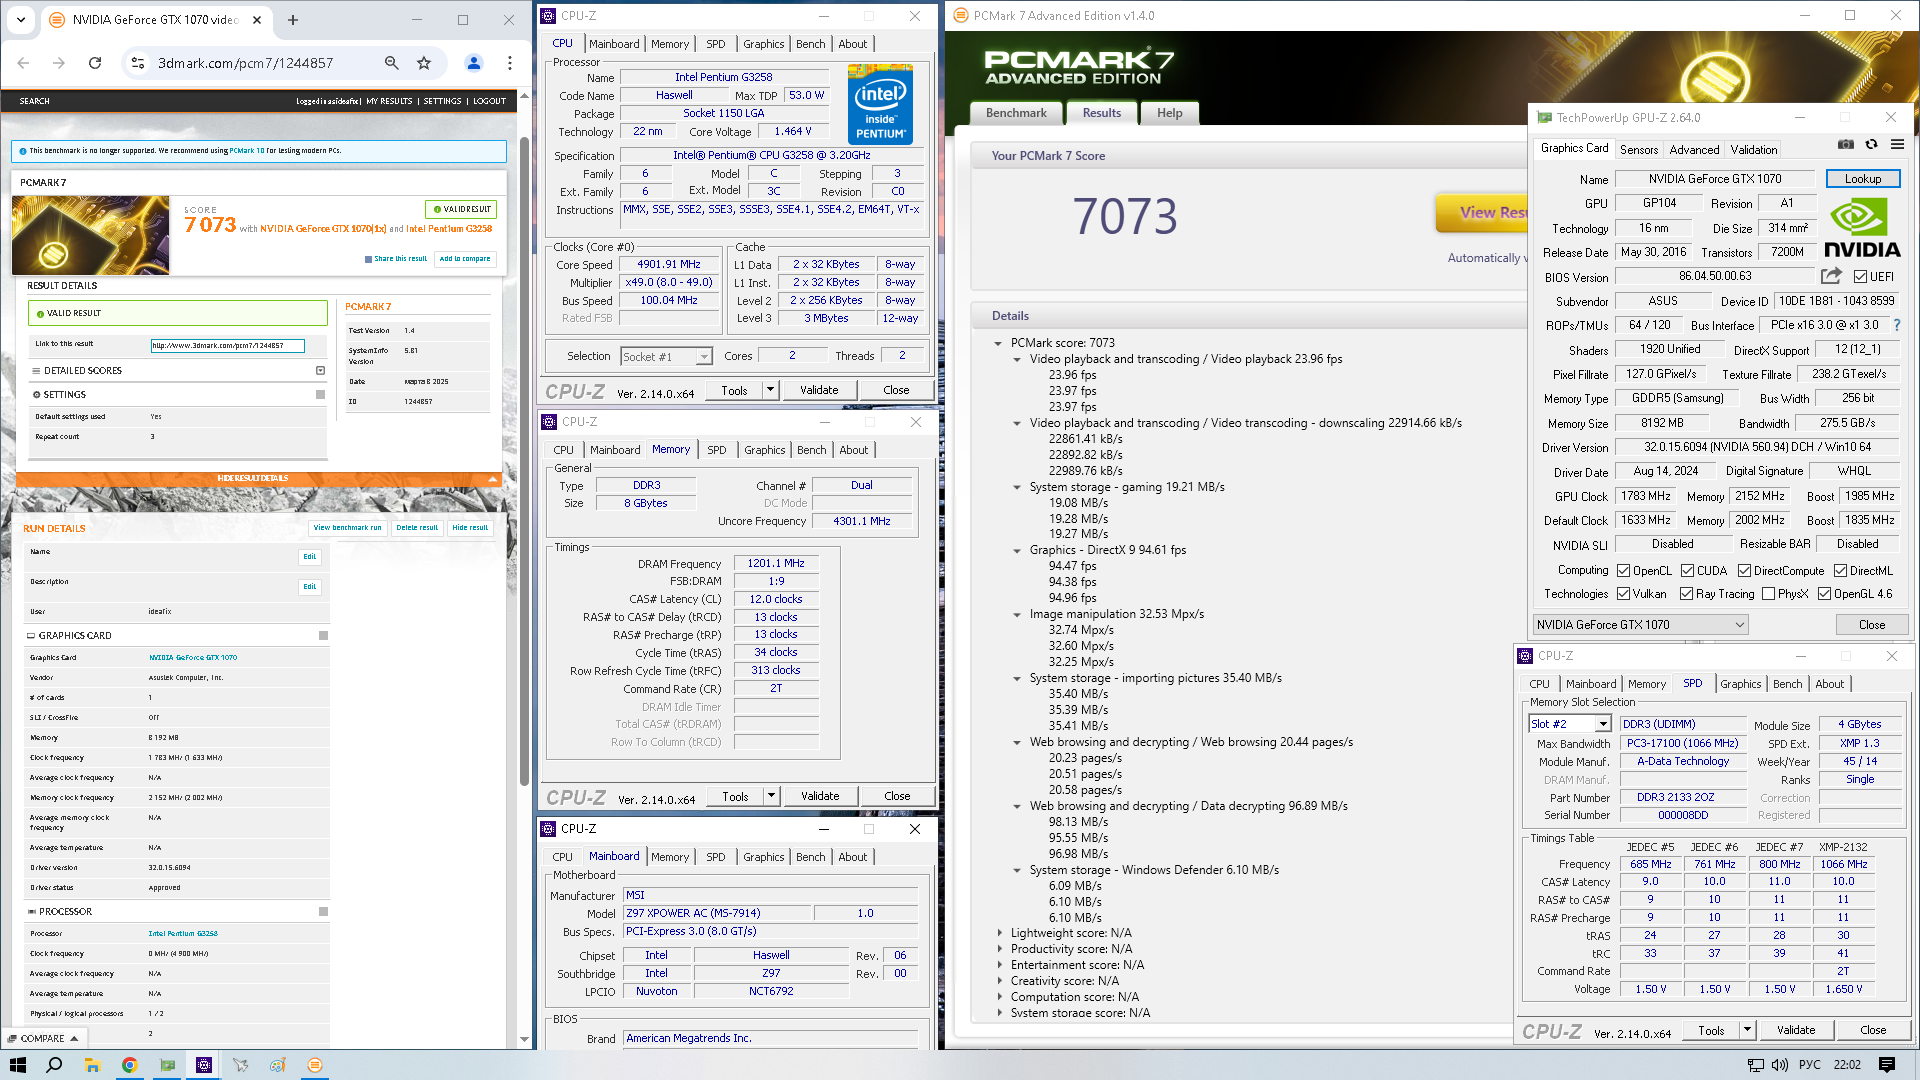The height and width of the screenshot is (1080, 1920).
Task: Click the View benchmark run button
Action: click(347, 528)
